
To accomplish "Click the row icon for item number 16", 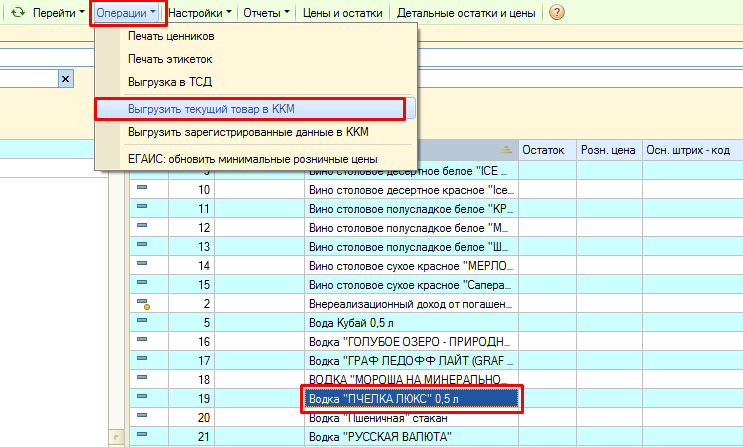I will click(142, 339).
